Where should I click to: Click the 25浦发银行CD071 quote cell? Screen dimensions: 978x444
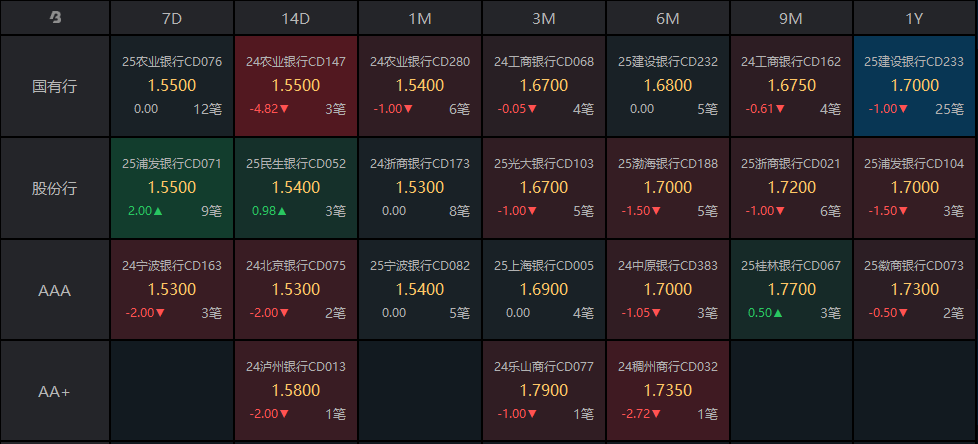[x=171, y=188]
